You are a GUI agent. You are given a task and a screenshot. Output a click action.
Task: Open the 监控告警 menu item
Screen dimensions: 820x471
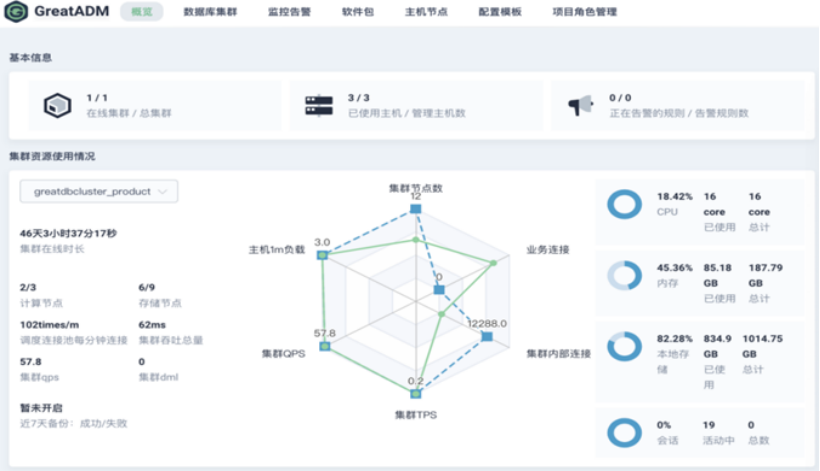[289, 12]
